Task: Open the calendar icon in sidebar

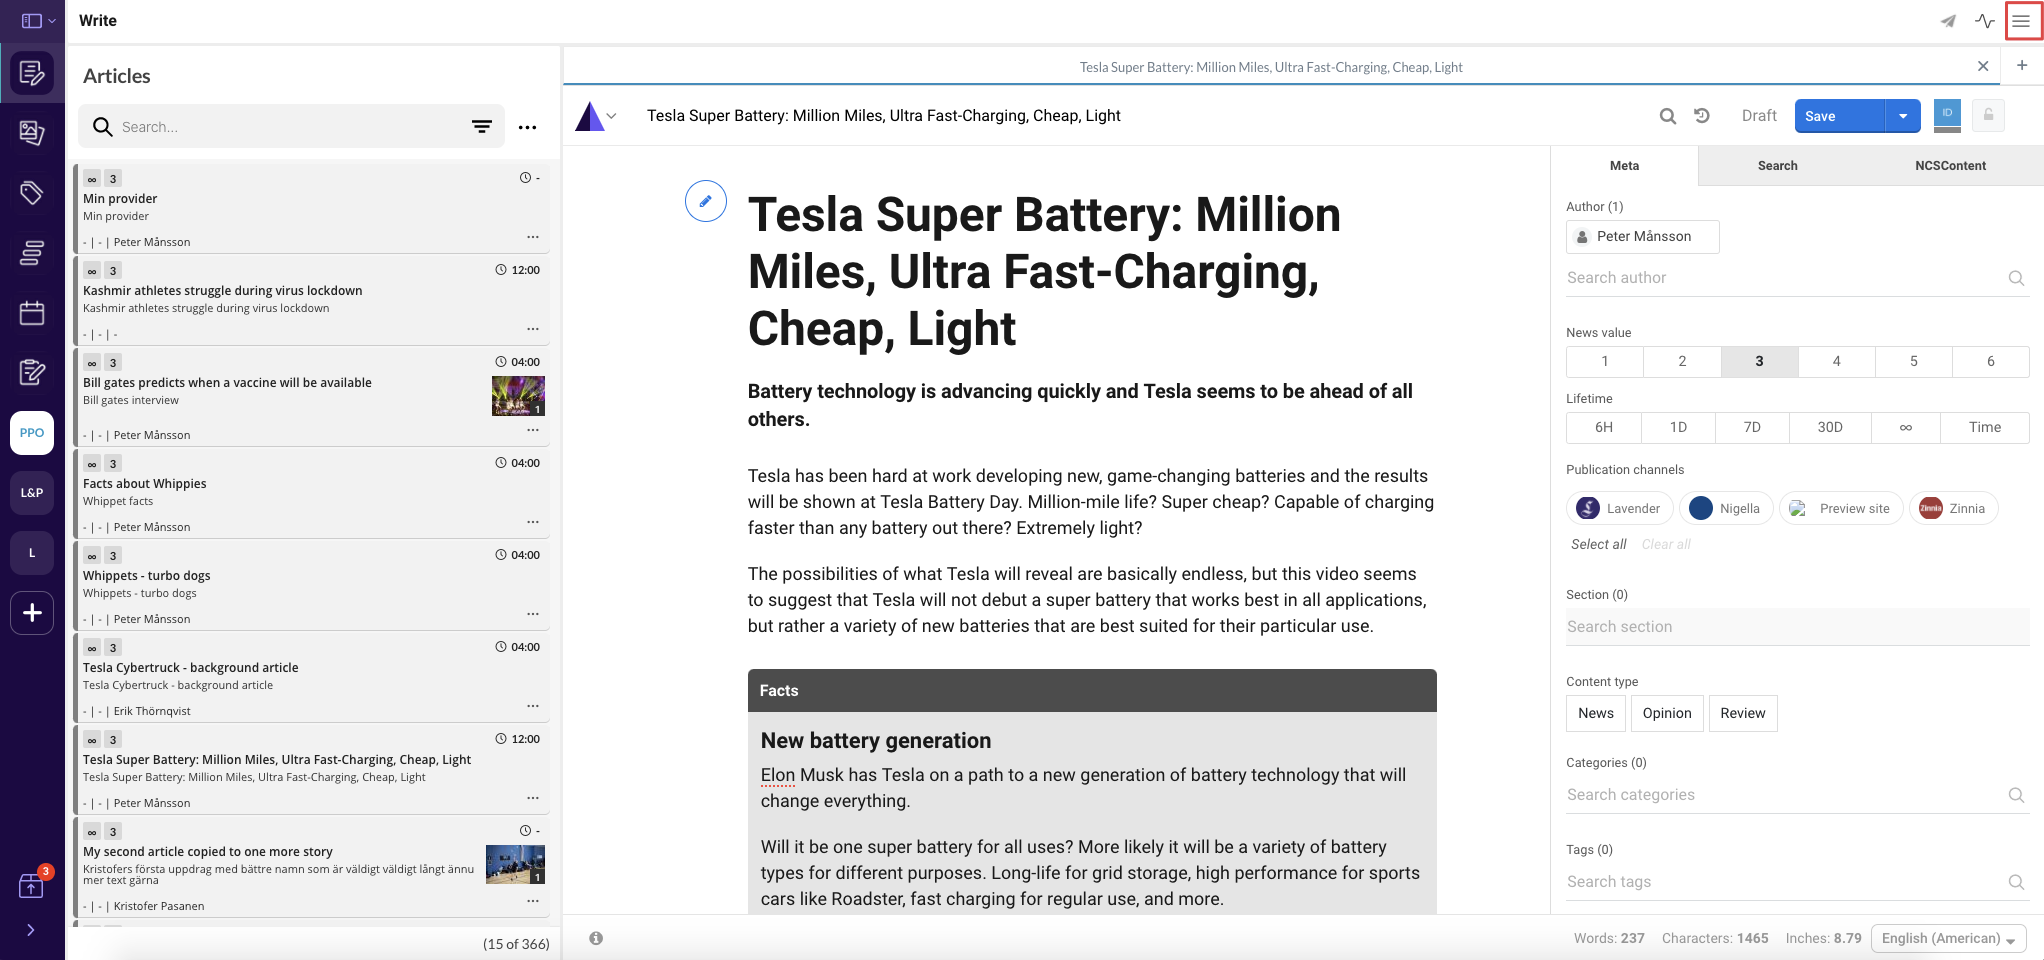Action: click(x=32, y=313)
